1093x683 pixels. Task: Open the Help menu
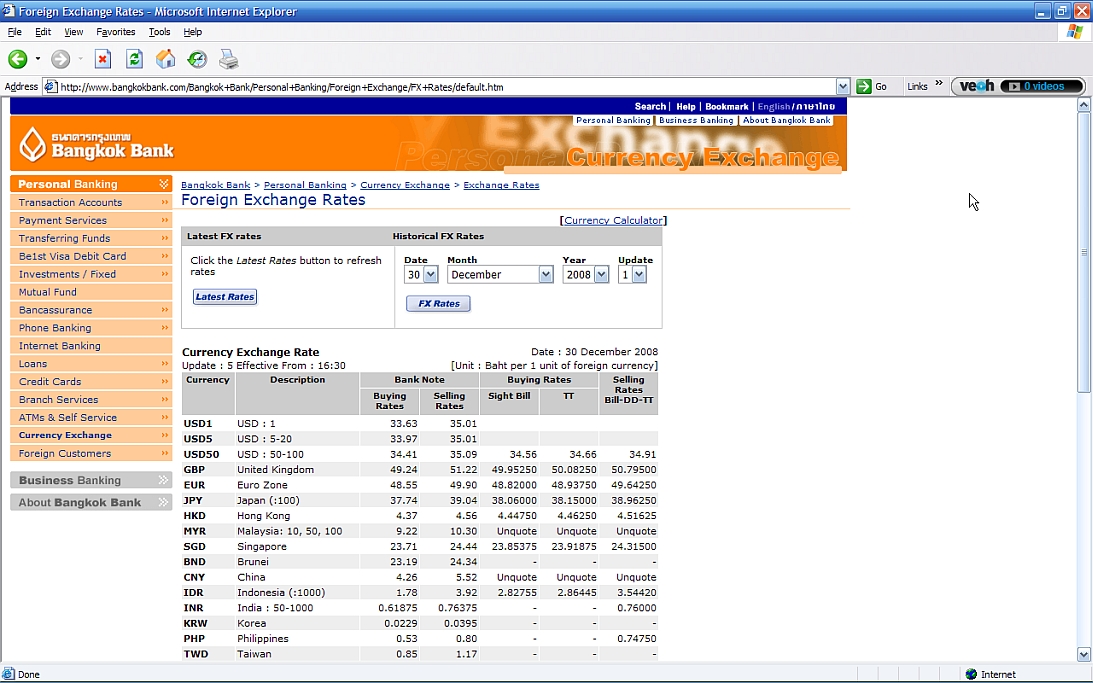pos(192,32)
